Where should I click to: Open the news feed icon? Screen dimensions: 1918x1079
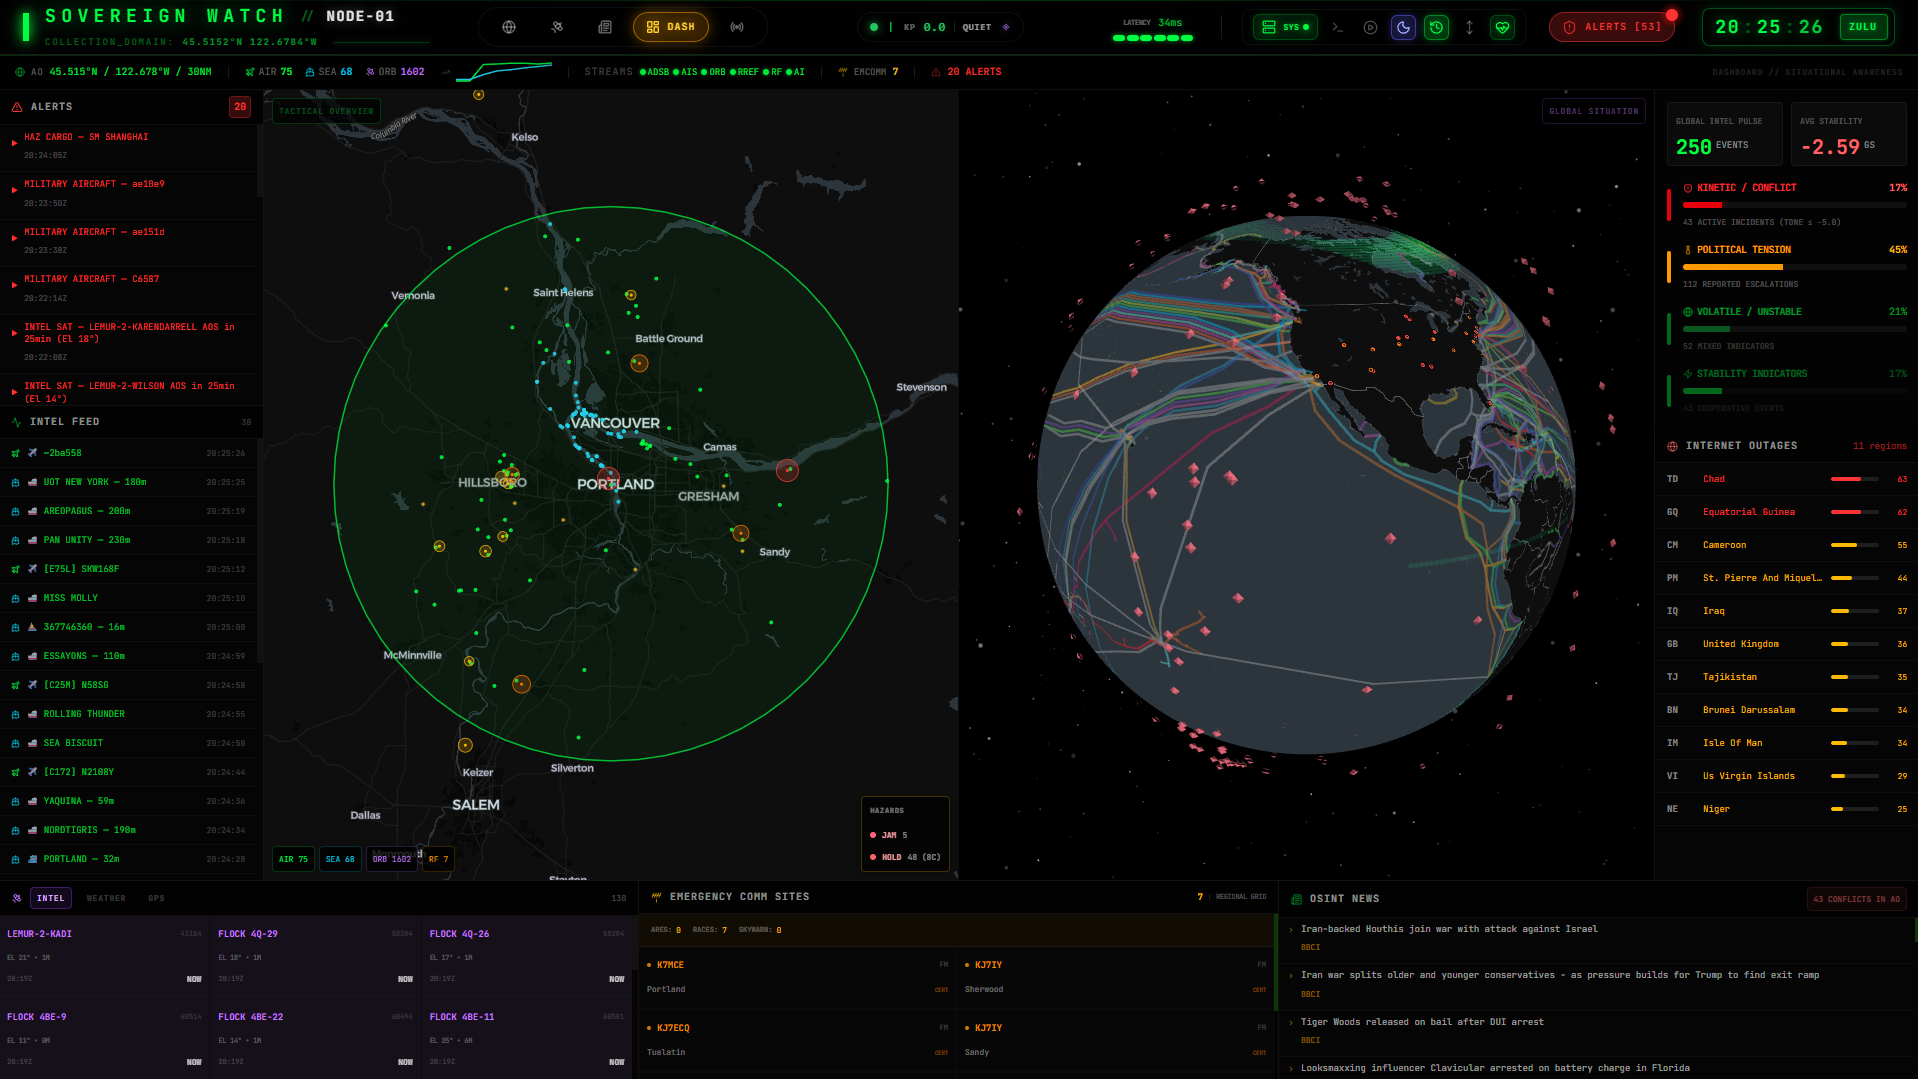pos(605,27)
